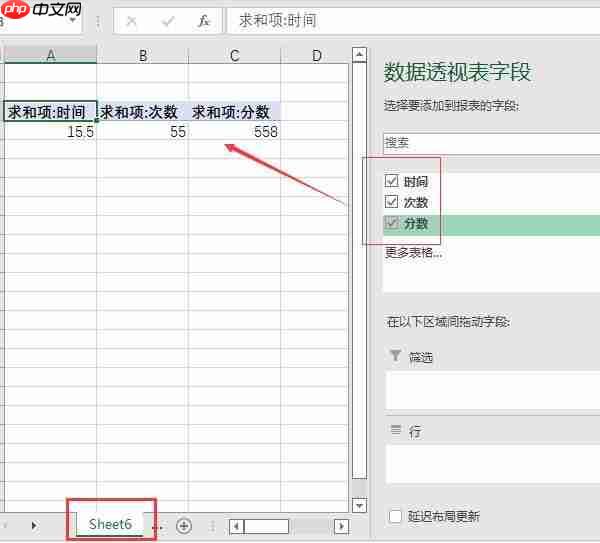Select the cell with value 55
Image resolution: width=600 pixels, height=543 pixels.
point(143,131)
